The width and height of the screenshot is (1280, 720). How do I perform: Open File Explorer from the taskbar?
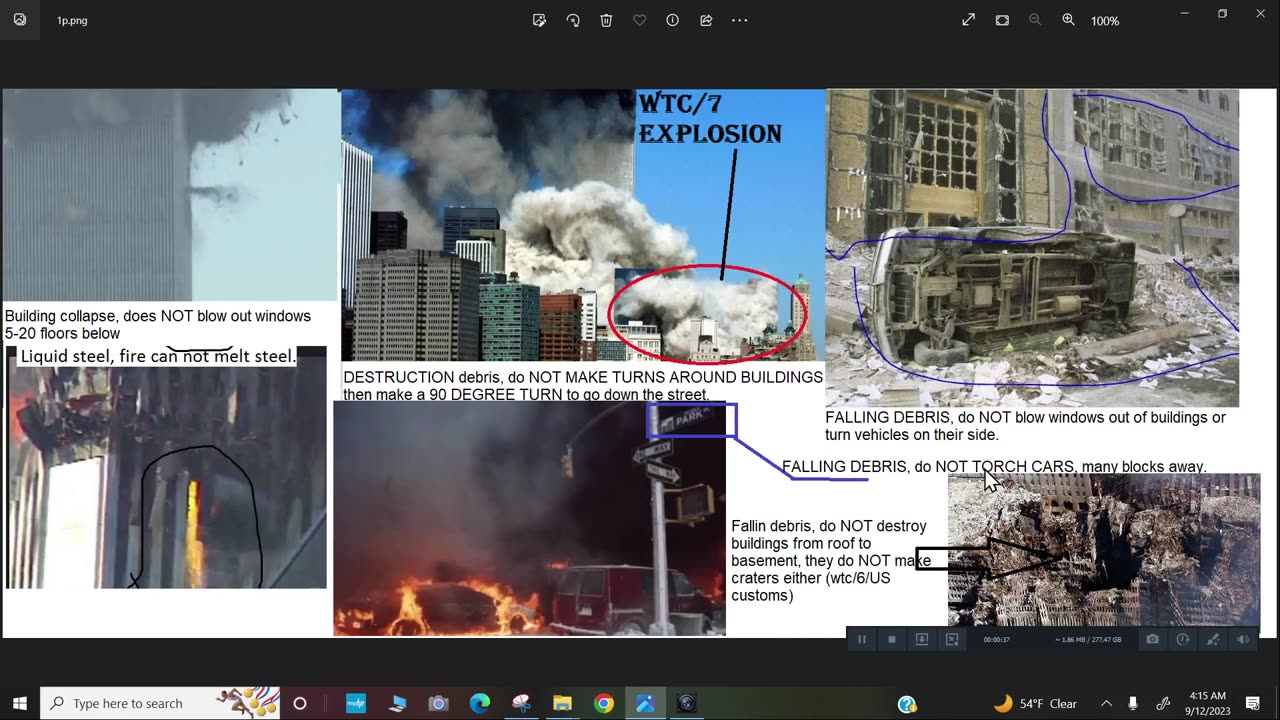coord(562,703)
